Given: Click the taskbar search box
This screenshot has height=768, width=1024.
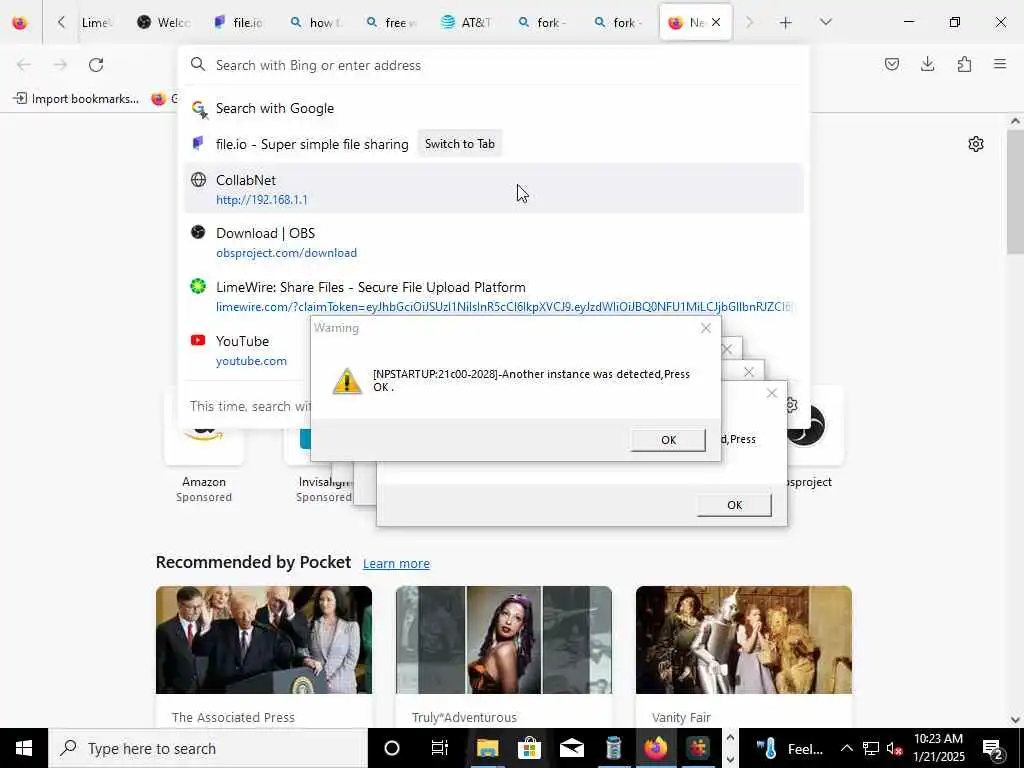Looking at the screenshot, I should (208, 748).
